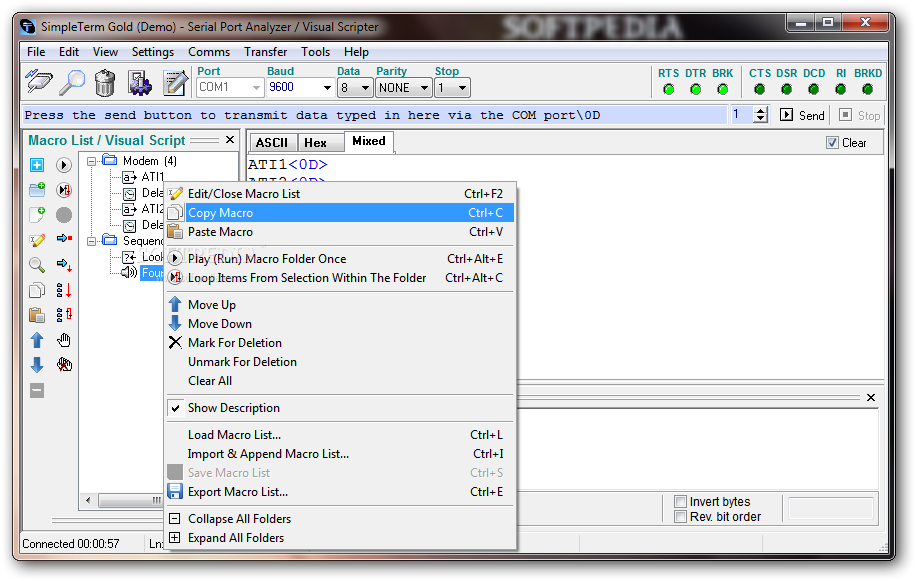916x581 pixels.
Task: Open the File menu
Action: (36, 52)
